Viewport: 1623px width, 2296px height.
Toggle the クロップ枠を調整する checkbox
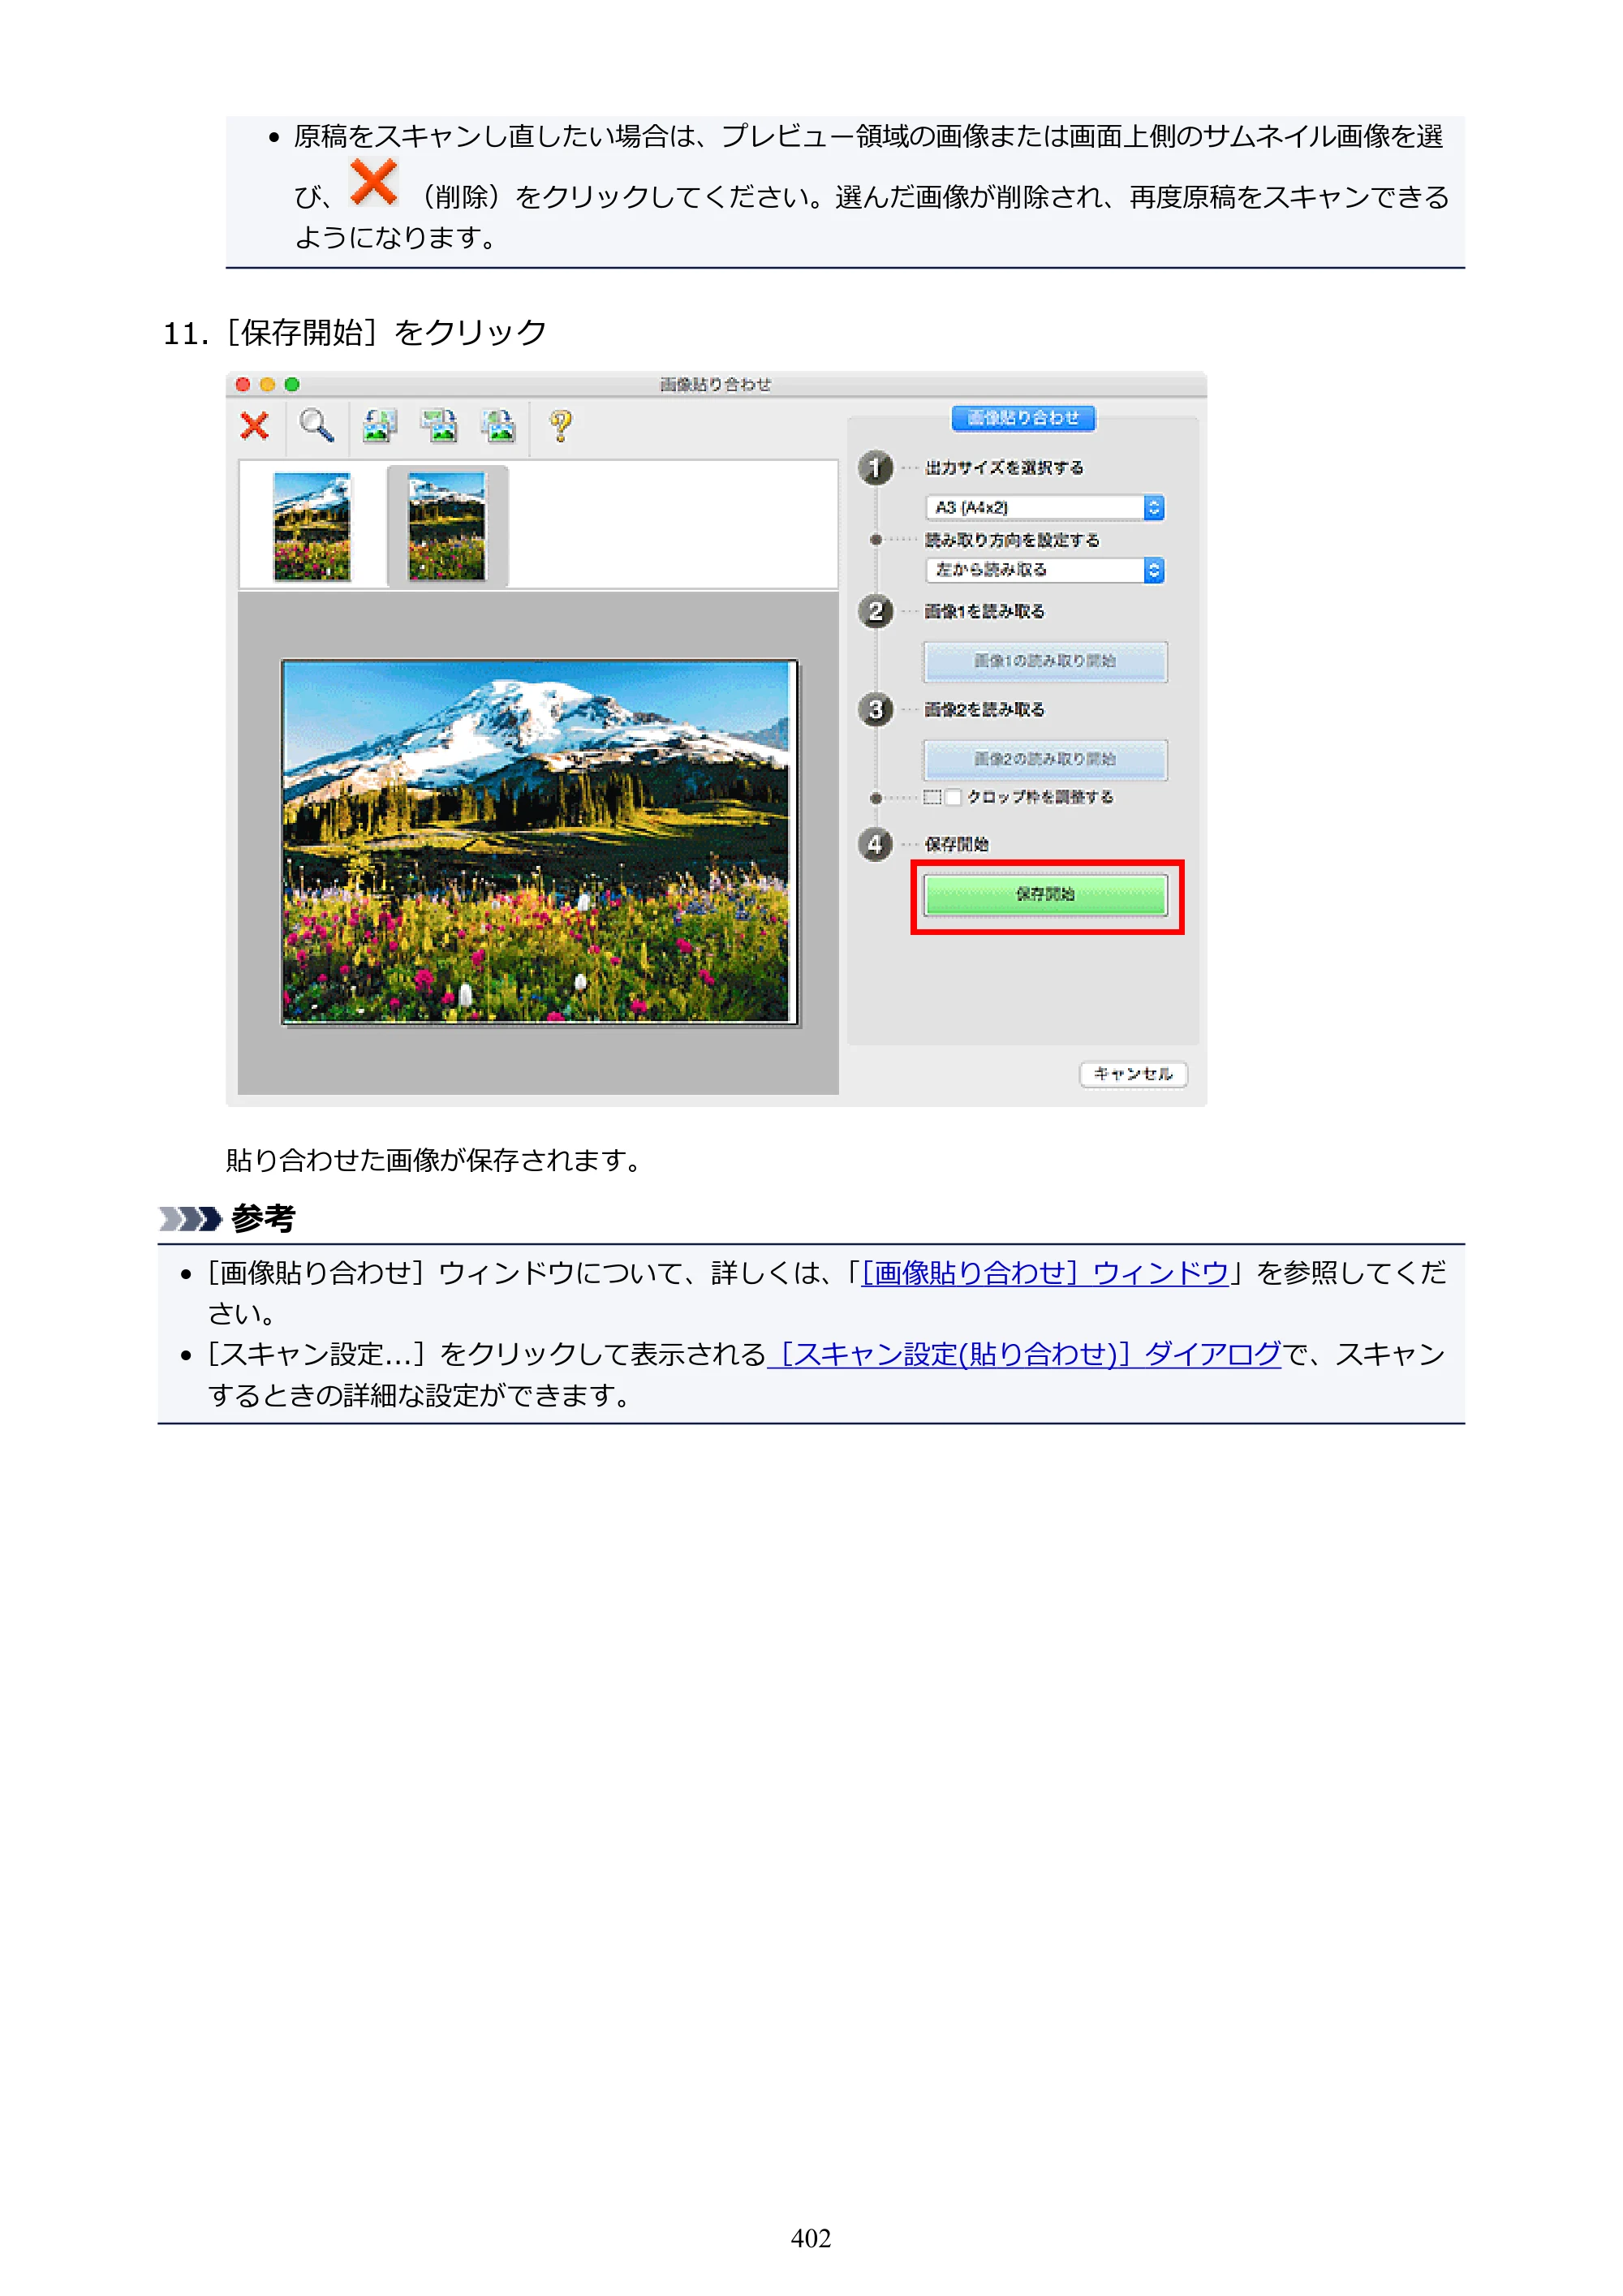click(953, 797)
